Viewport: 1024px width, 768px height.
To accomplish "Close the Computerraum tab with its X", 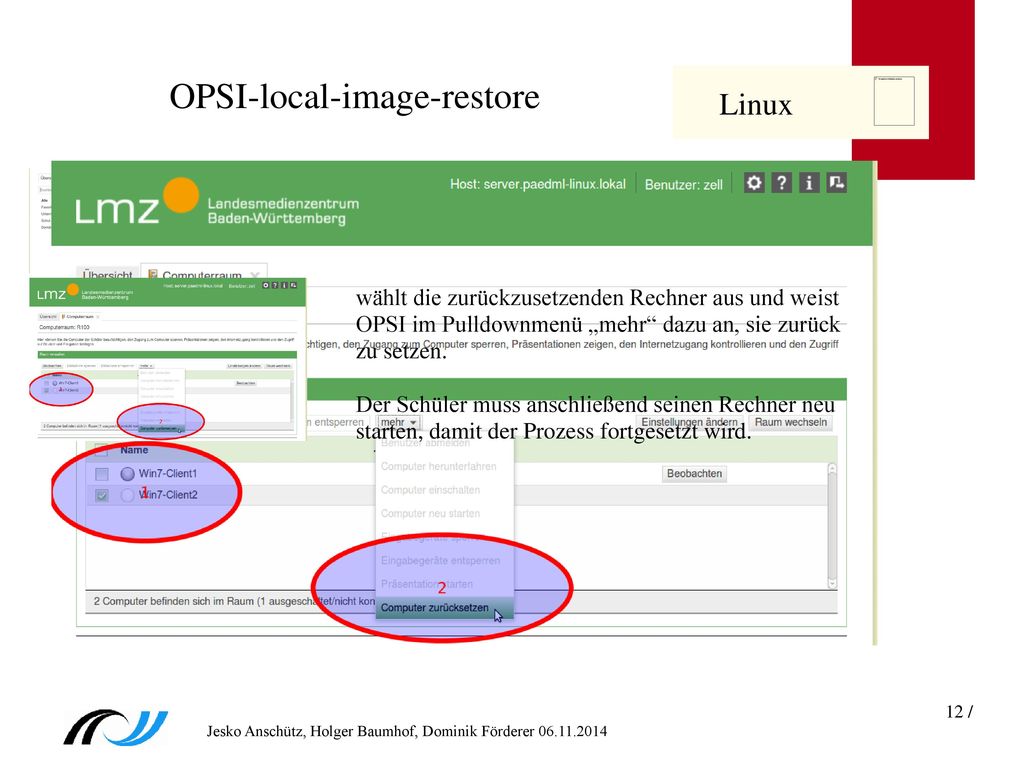I will (x=255, y=275).
